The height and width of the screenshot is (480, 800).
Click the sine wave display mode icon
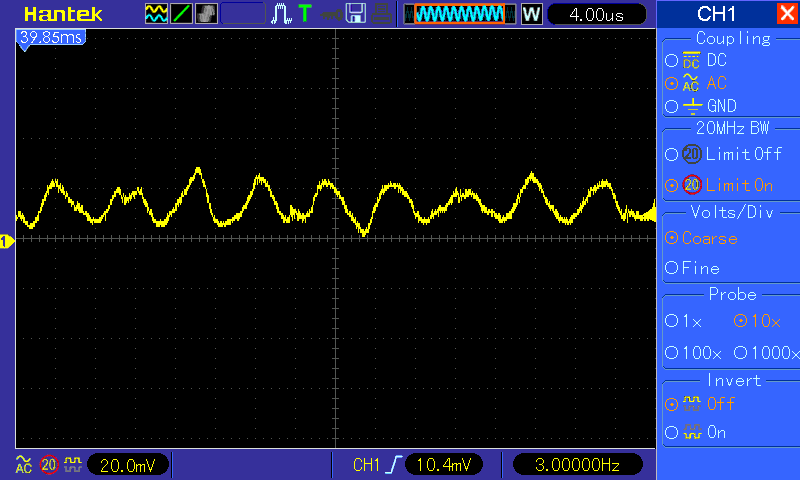(156, 14)
